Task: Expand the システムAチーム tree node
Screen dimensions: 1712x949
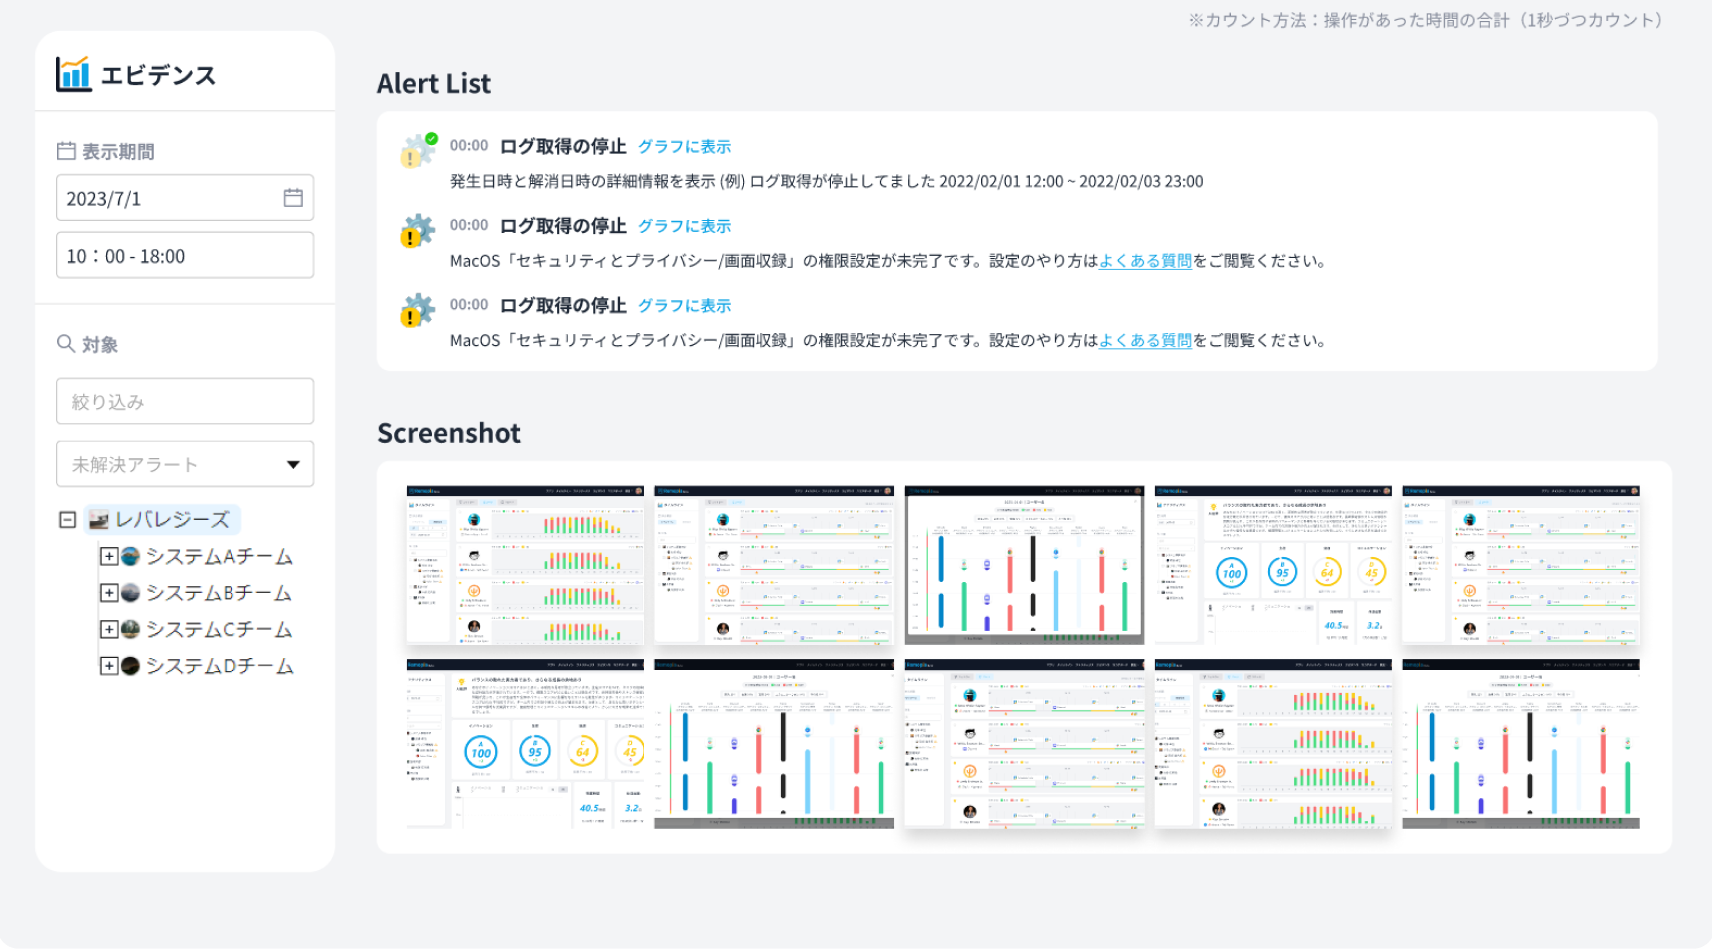Action: 109,557
